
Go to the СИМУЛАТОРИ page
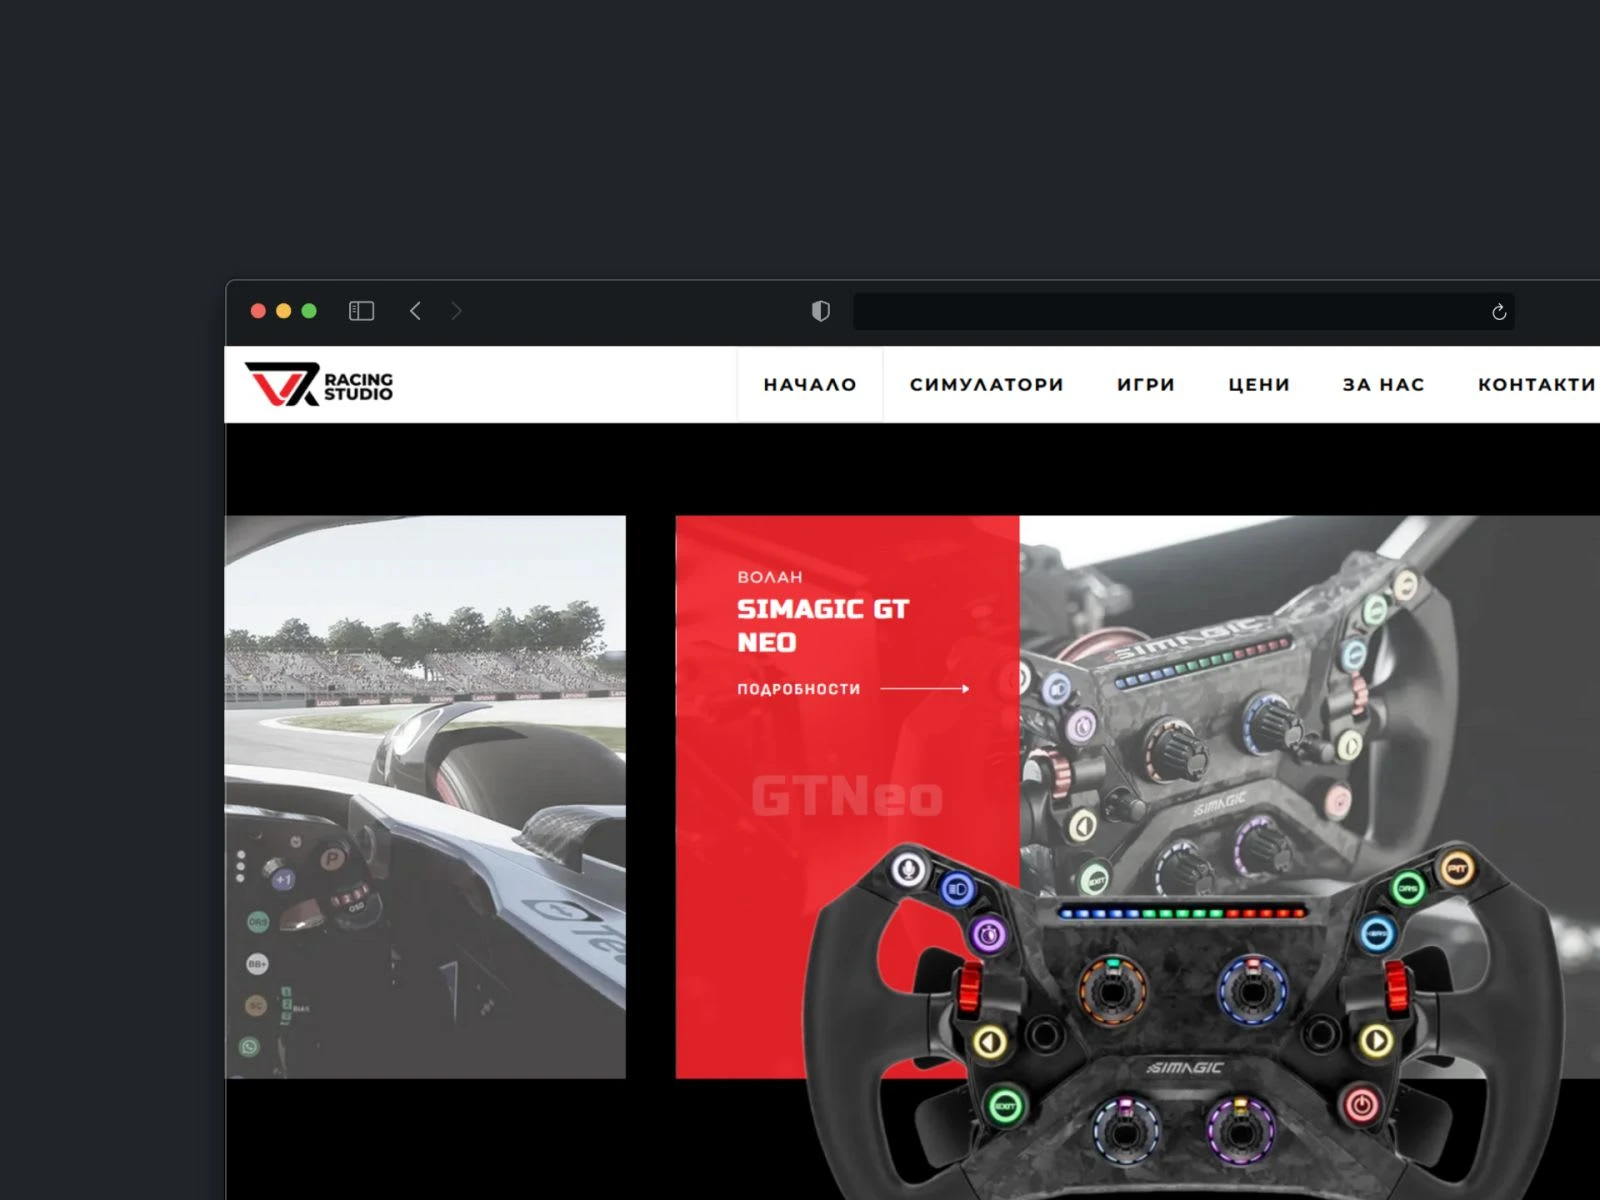[x=987, y=385]
